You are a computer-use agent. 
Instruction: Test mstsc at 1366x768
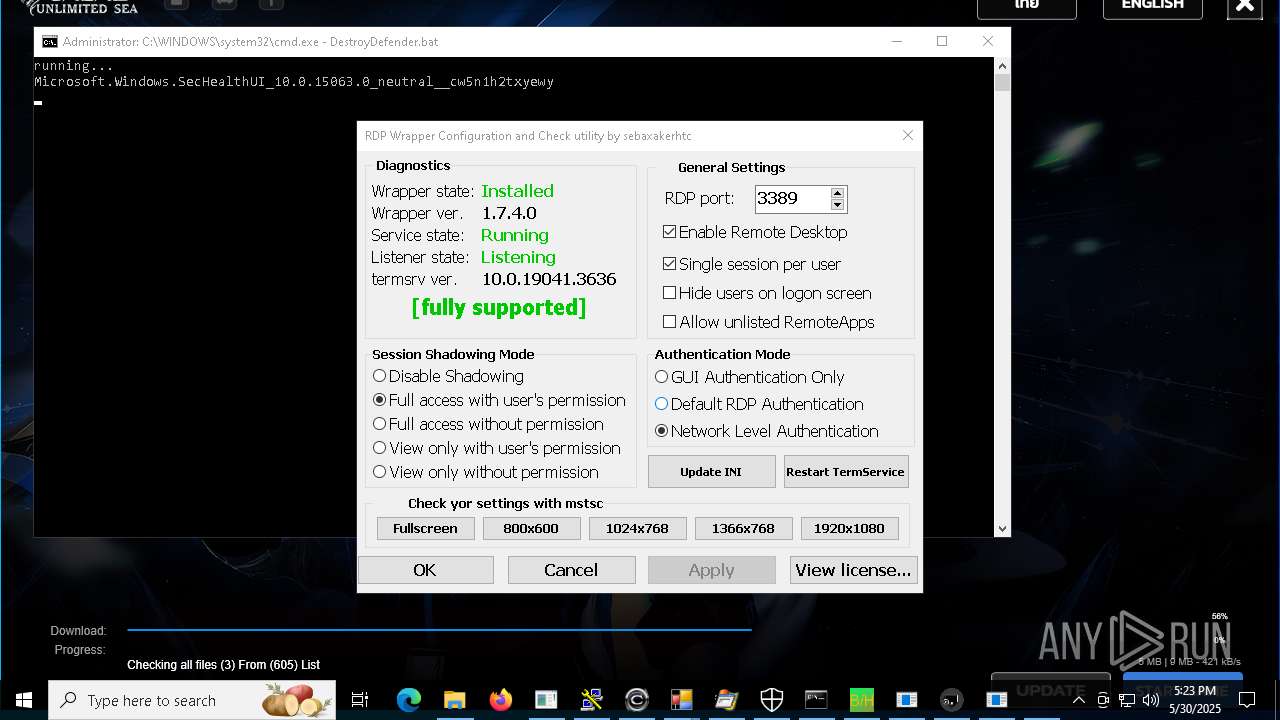point(743,528)
